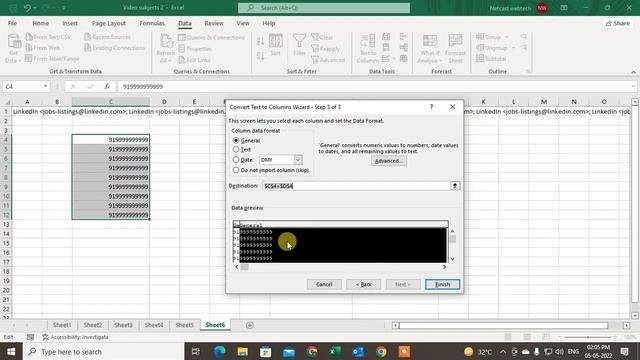Viewport: 640px width, 360px height.
Task: Select the General column data format
Action: tap(236, 140)
